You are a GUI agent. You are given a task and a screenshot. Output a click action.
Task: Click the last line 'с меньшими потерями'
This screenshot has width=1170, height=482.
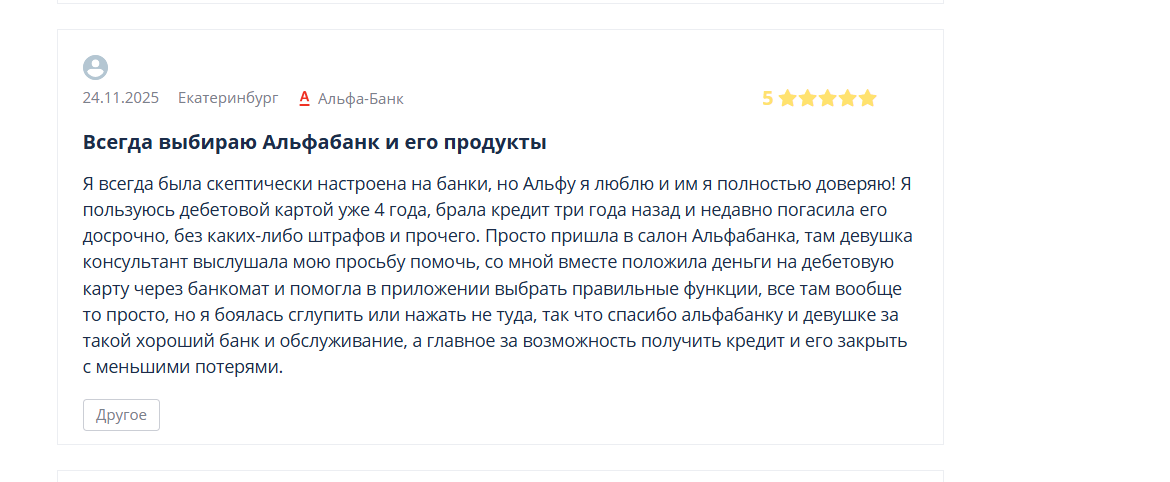click(183, 367)
